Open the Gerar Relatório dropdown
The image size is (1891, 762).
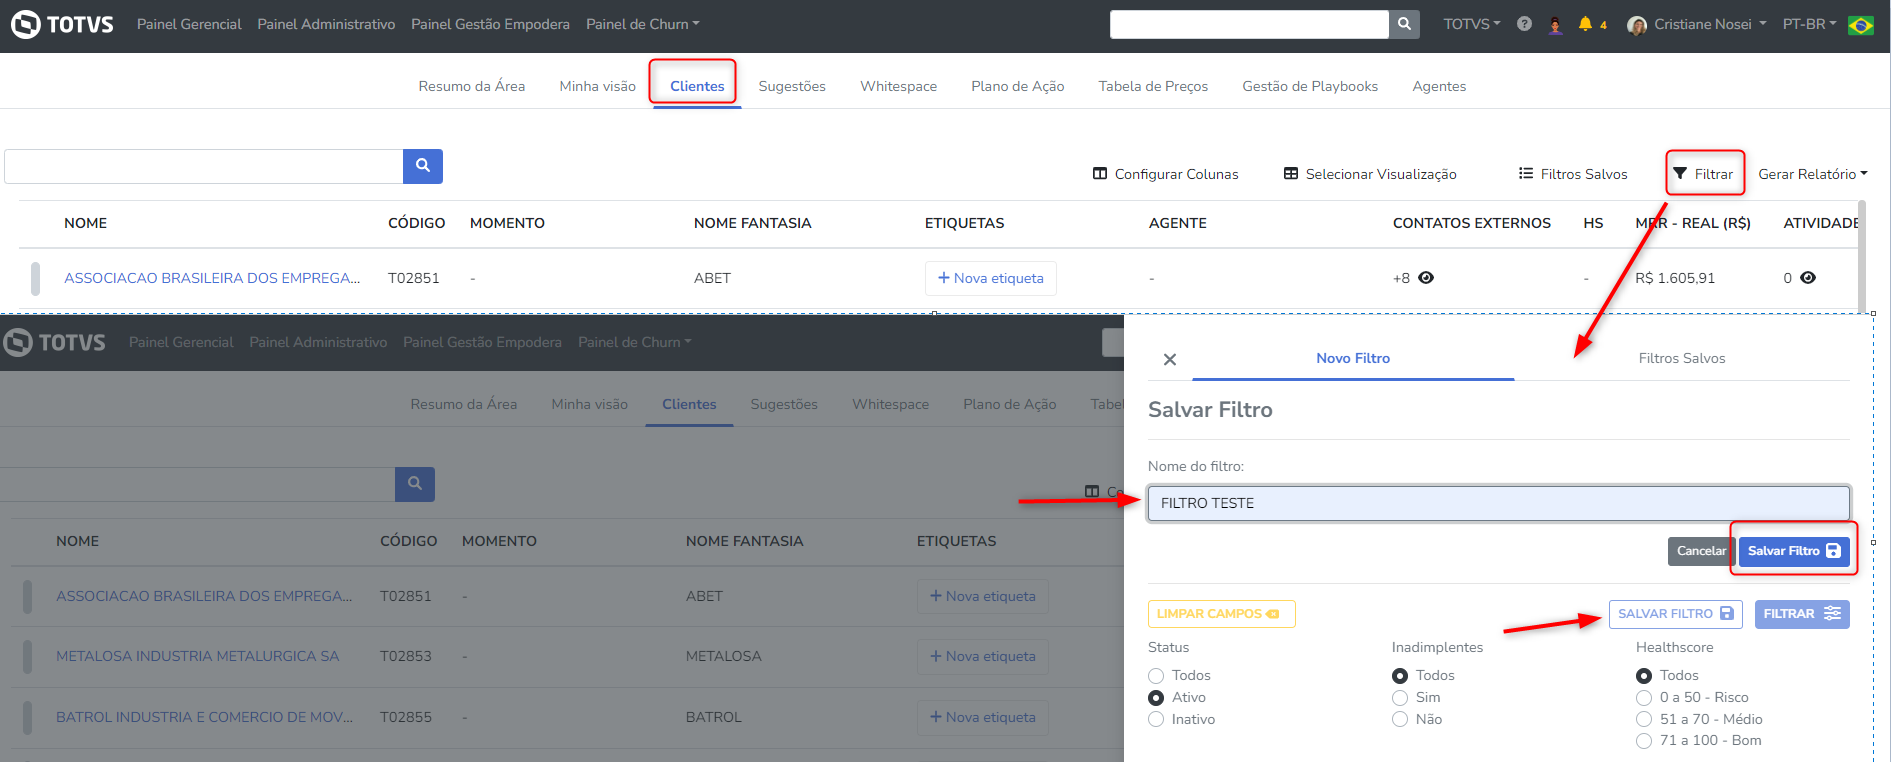tap(1812, 174)
